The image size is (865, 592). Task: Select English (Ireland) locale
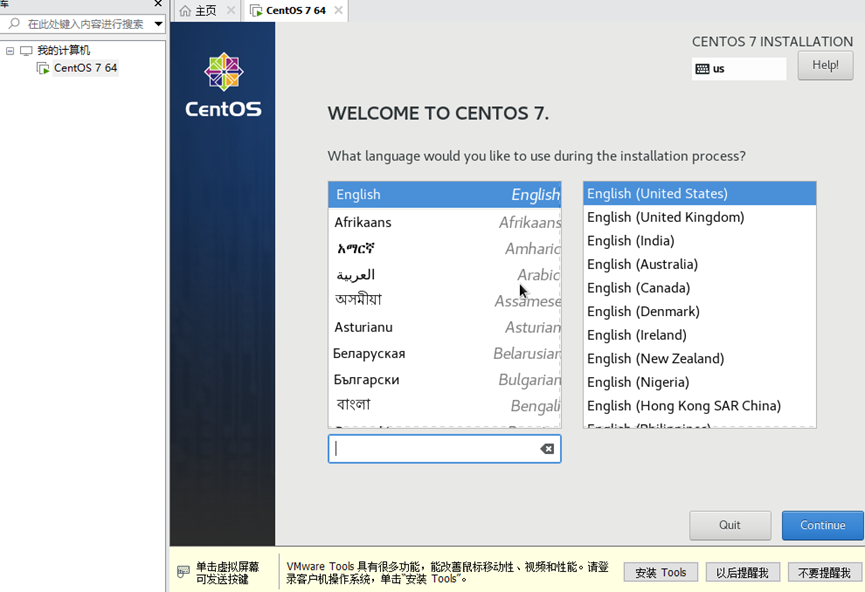(700, 335)
